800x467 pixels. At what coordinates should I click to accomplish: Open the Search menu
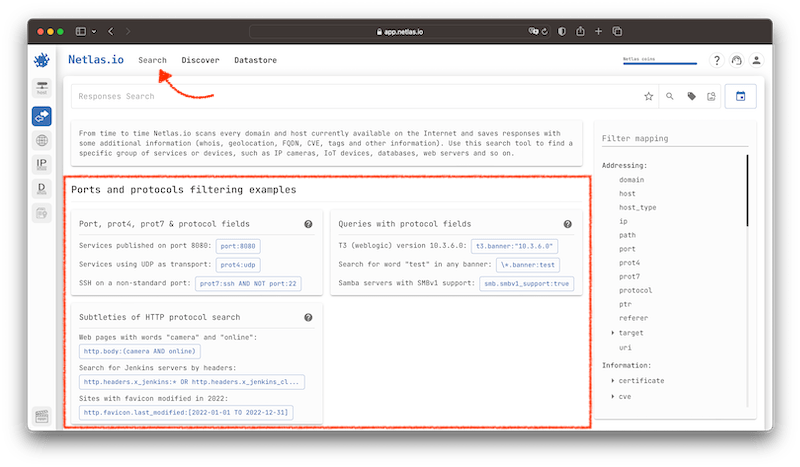(x=152, y=60)
